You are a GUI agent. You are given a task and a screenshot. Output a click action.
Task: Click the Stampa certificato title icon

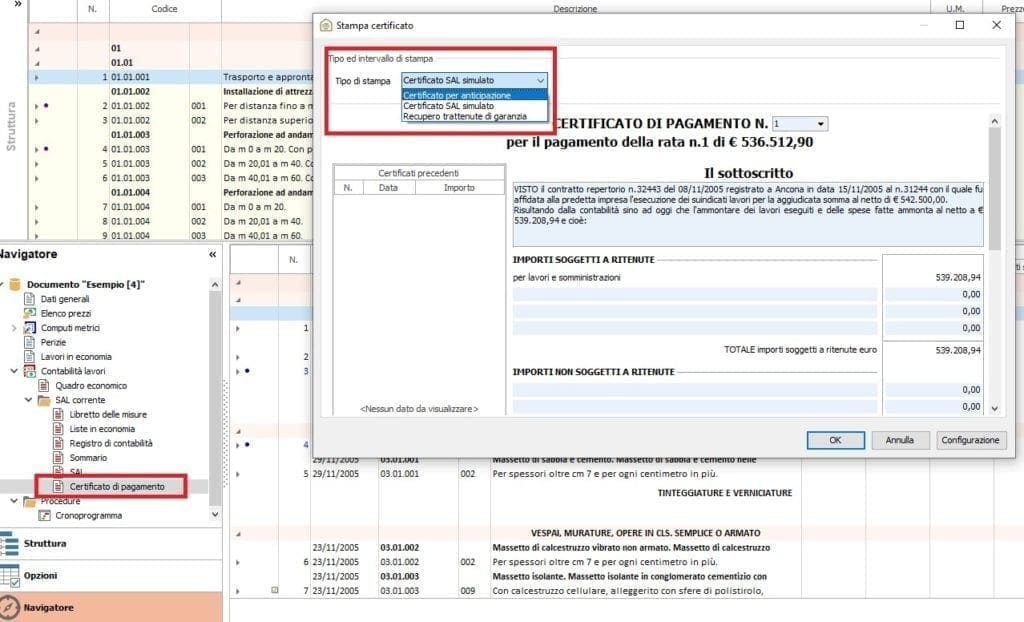coord(326,25)
